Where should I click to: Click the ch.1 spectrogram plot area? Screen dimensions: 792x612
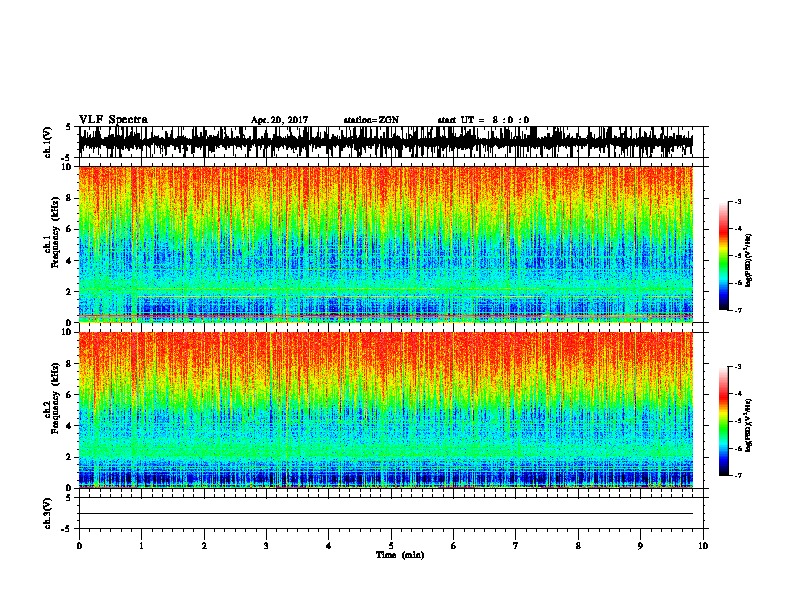pos(386,244)
